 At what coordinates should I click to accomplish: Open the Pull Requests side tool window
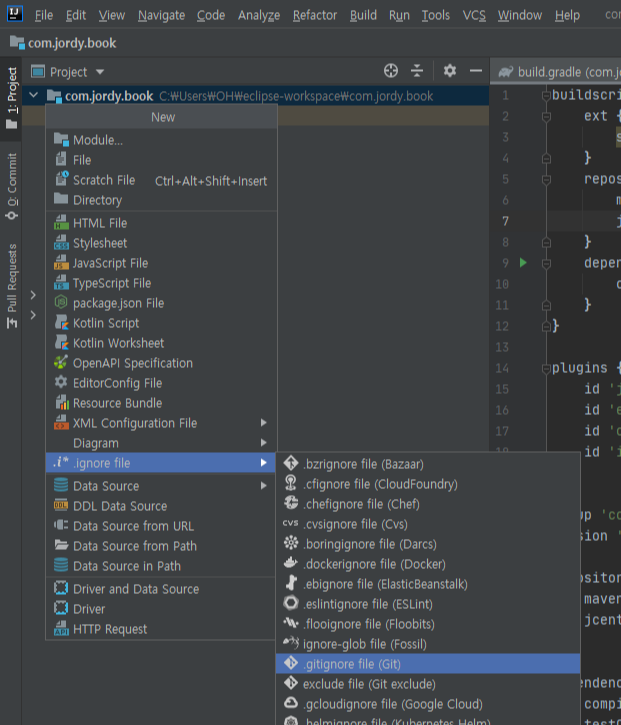11,286
